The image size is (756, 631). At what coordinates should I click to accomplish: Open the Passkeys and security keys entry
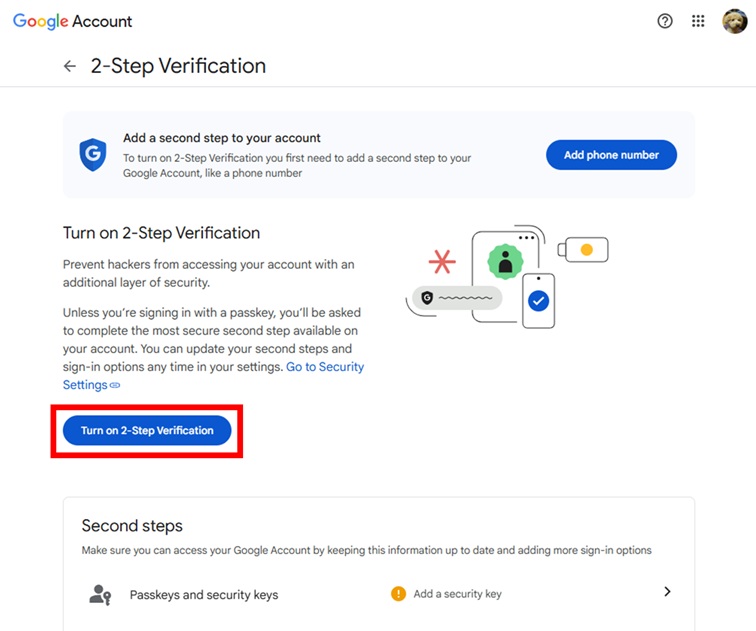[204, 595]
